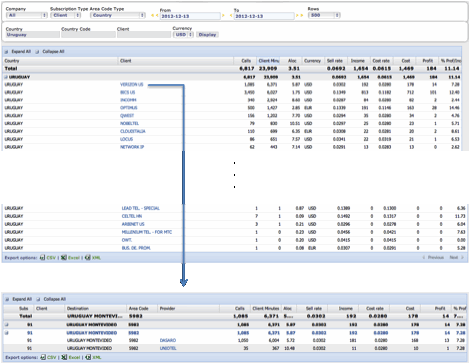Sort by the Country column header
The image size is (470, 364).
point(61,61)
